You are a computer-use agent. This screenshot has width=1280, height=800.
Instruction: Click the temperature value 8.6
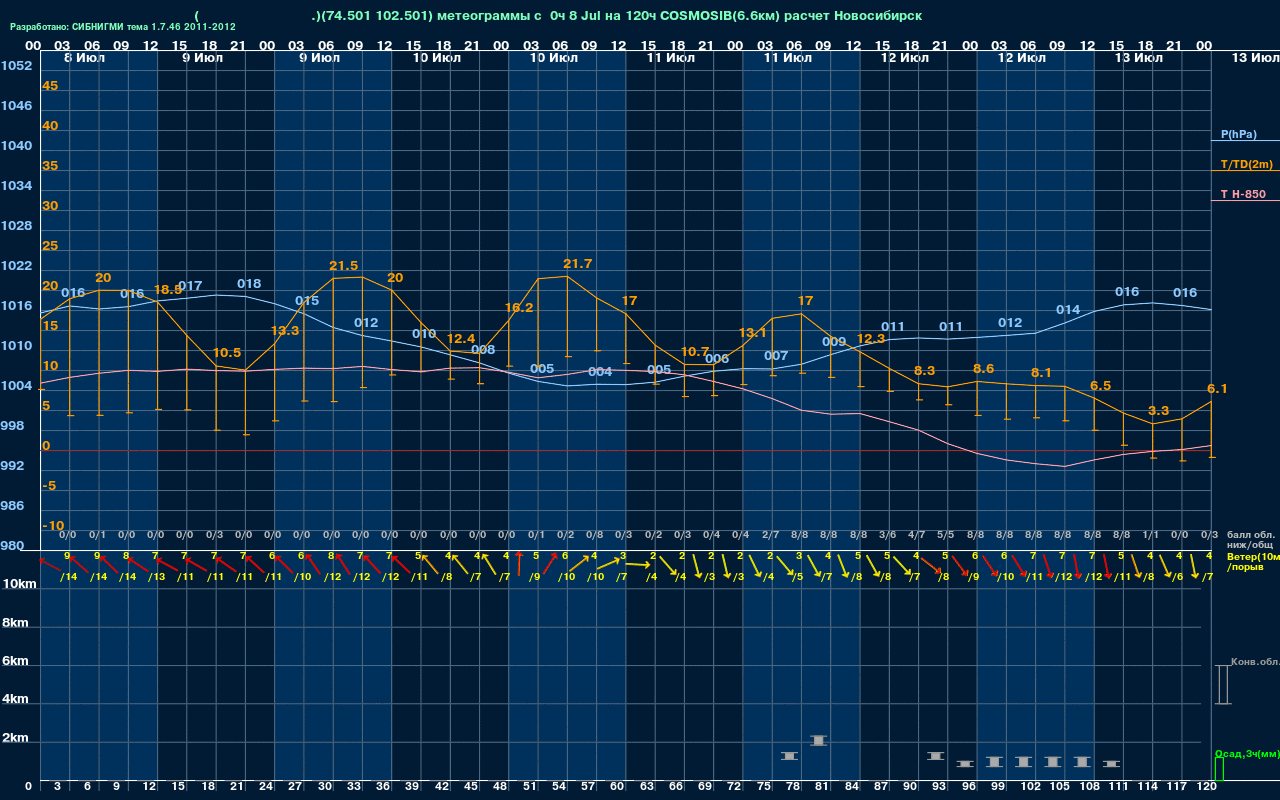pyautogui.click(x=984, y=369)
